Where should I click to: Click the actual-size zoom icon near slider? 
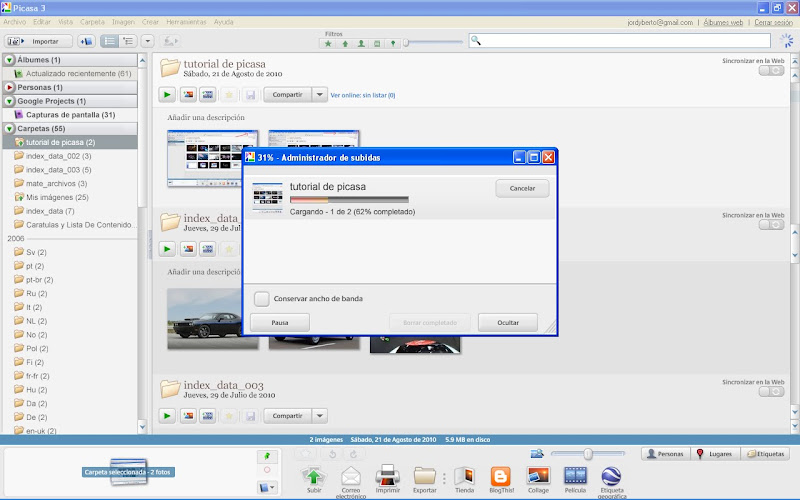point(536,453)
